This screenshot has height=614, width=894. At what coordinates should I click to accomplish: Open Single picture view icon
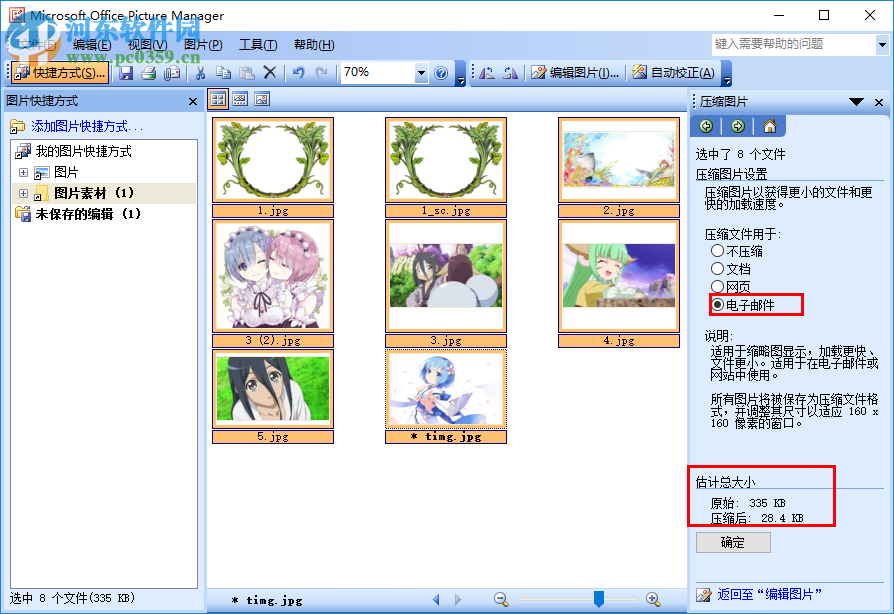click(263, 99)
